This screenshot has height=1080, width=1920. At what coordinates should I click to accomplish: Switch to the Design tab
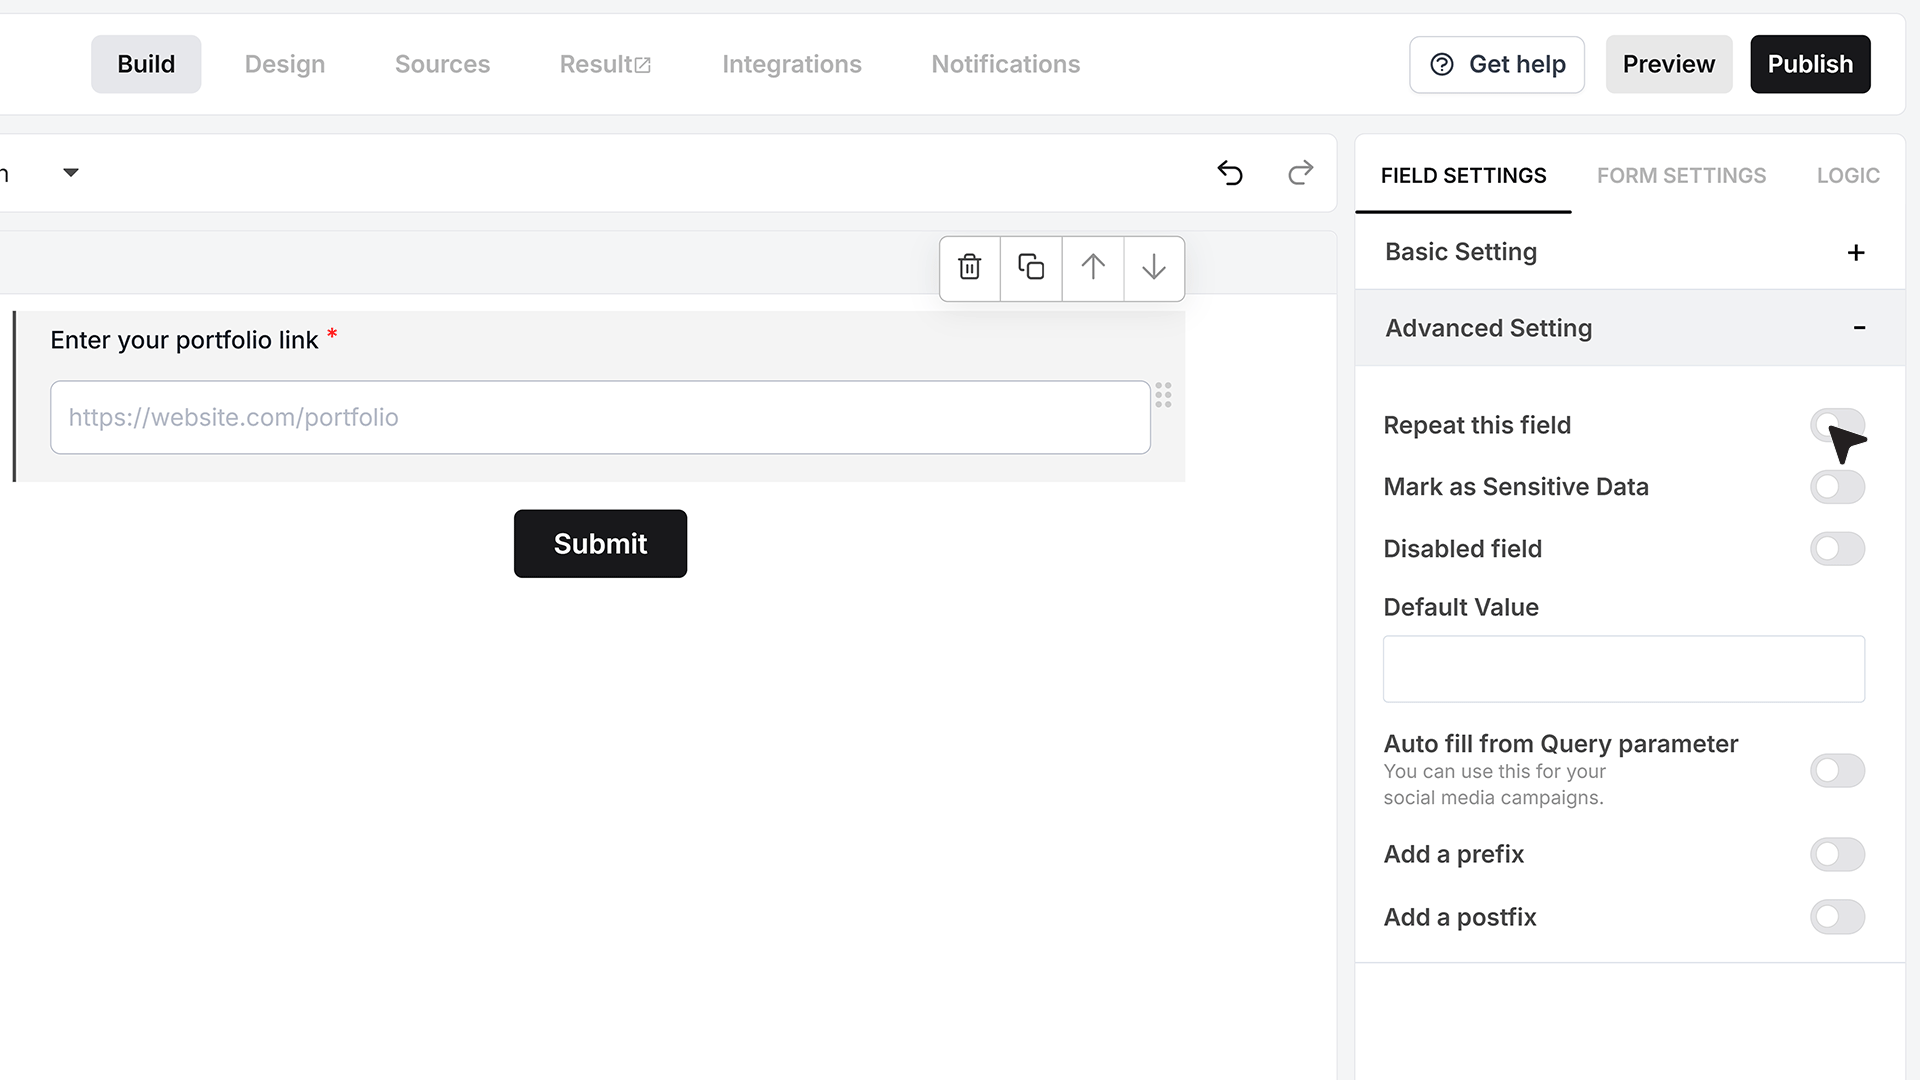285,64
